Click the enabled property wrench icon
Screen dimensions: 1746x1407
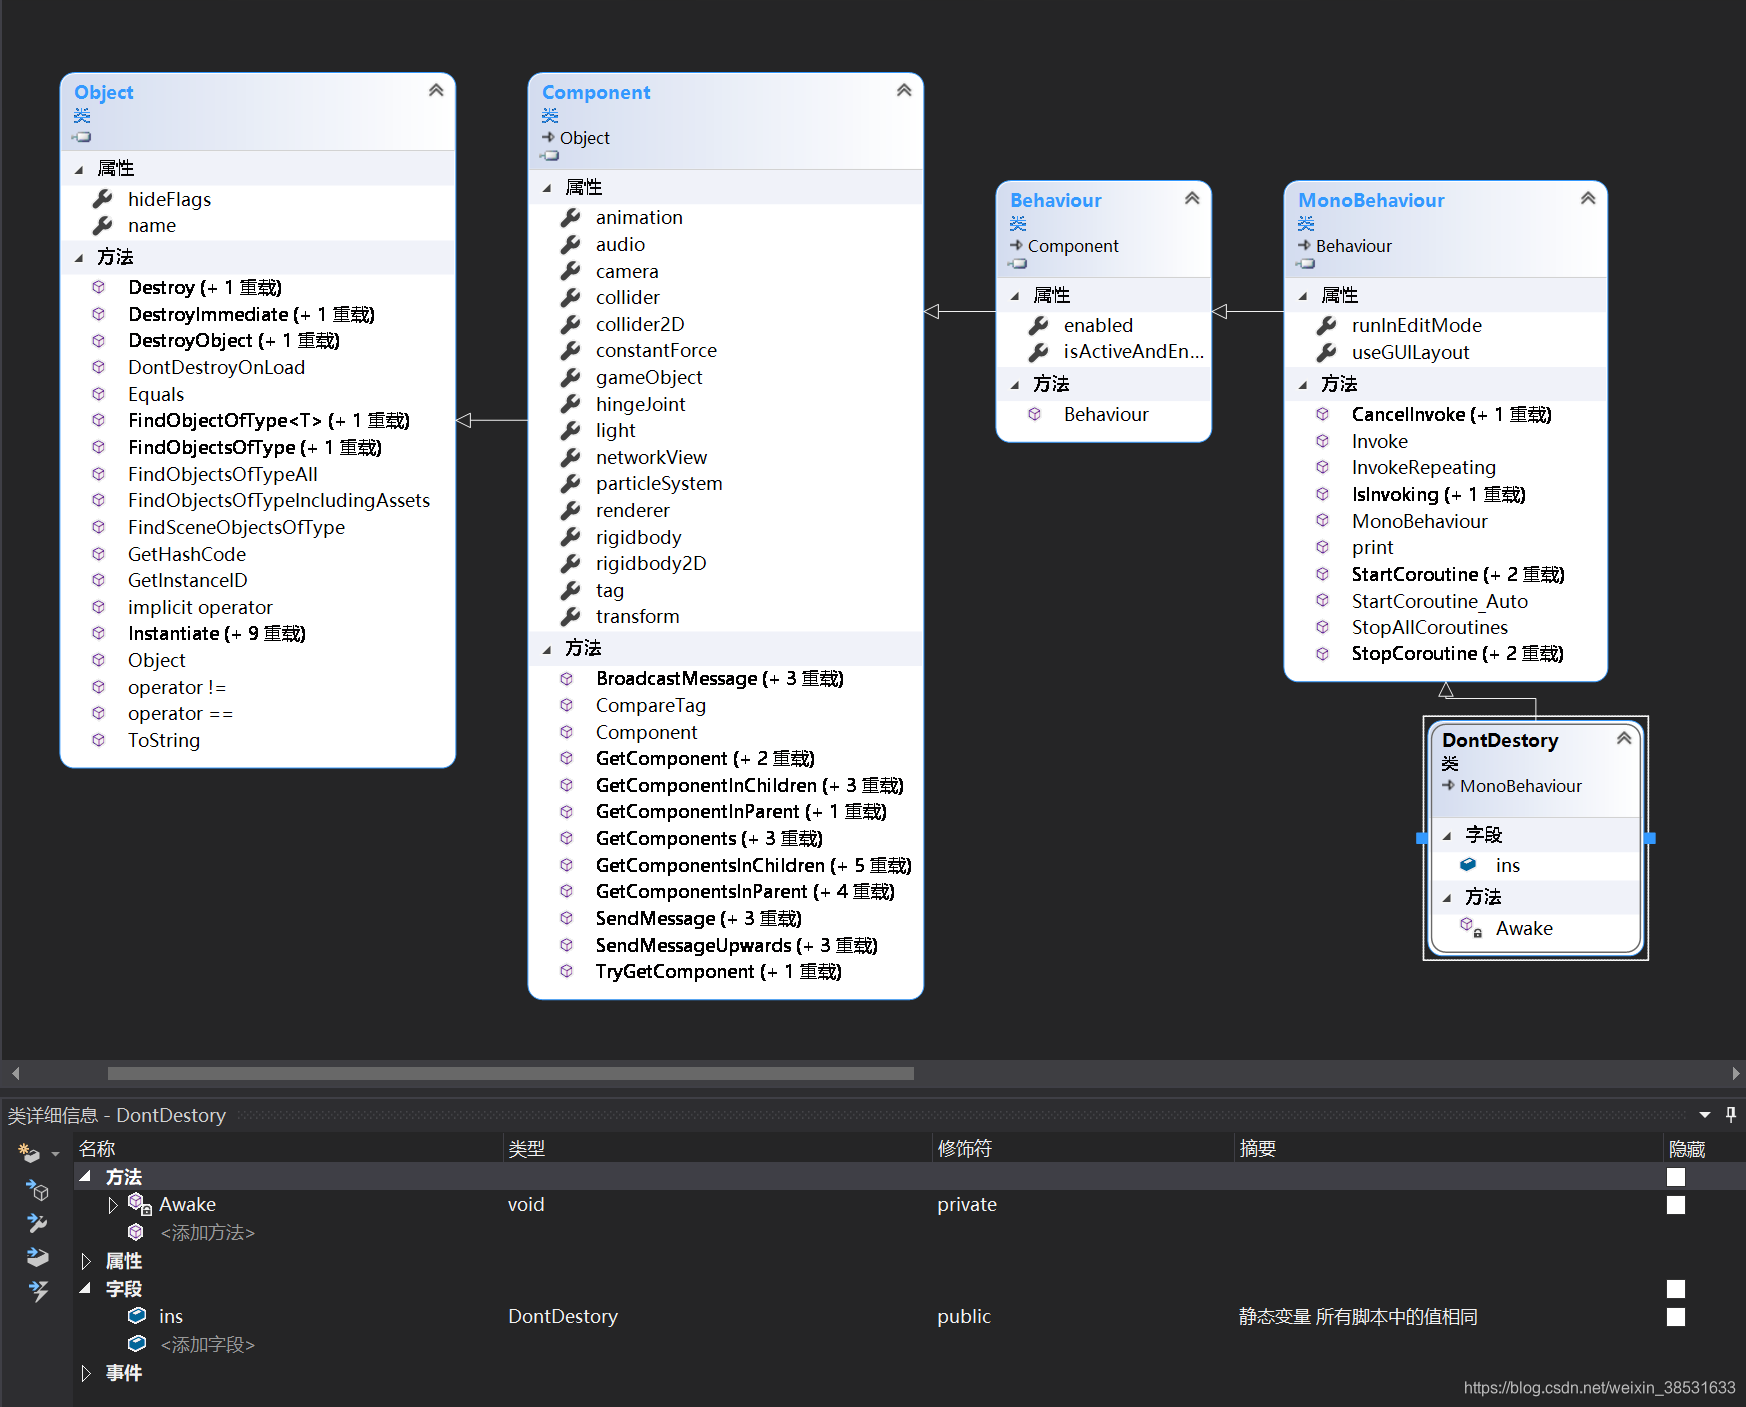pos(1039,325)
